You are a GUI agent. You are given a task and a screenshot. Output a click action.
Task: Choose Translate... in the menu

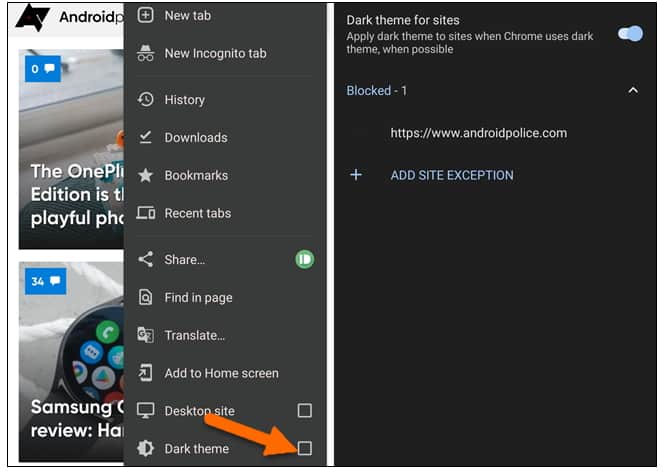[x=225, y=335]
